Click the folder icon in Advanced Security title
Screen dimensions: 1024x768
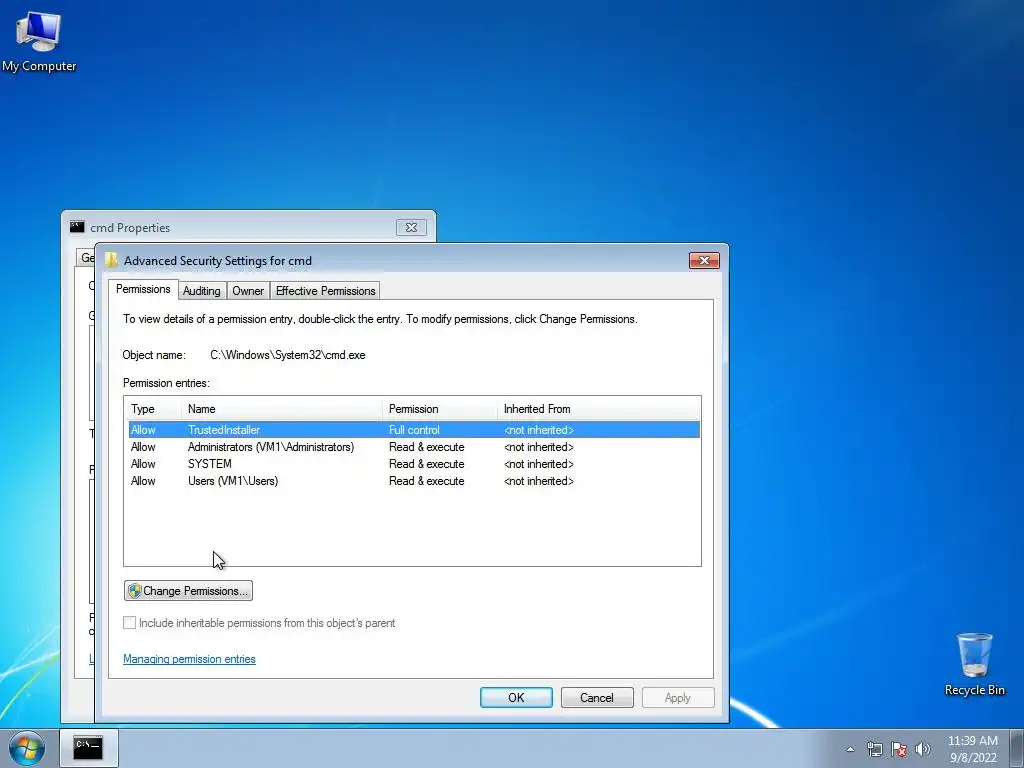(112, 261)
